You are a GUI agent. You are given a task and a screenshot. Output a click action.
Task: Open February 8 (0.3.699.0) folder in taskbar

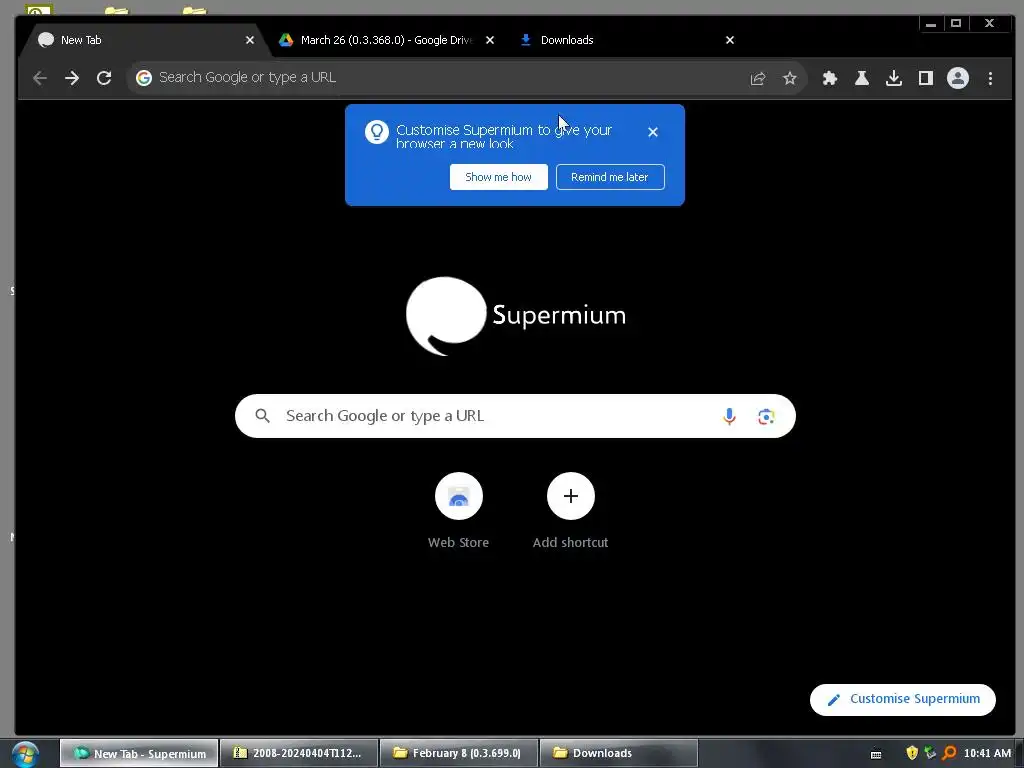pyautogui.click(x=458, y=753)
